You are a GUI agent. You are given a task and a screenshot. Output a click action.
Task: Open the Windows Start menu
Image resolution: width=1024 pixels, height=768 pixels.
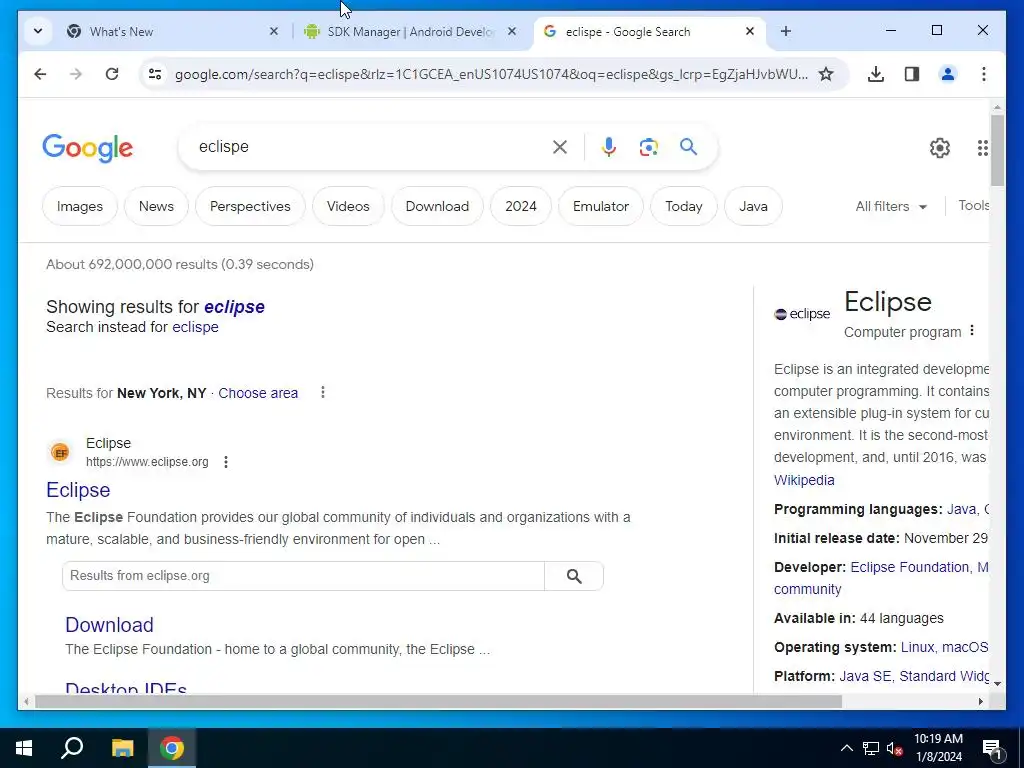point(24,748)
